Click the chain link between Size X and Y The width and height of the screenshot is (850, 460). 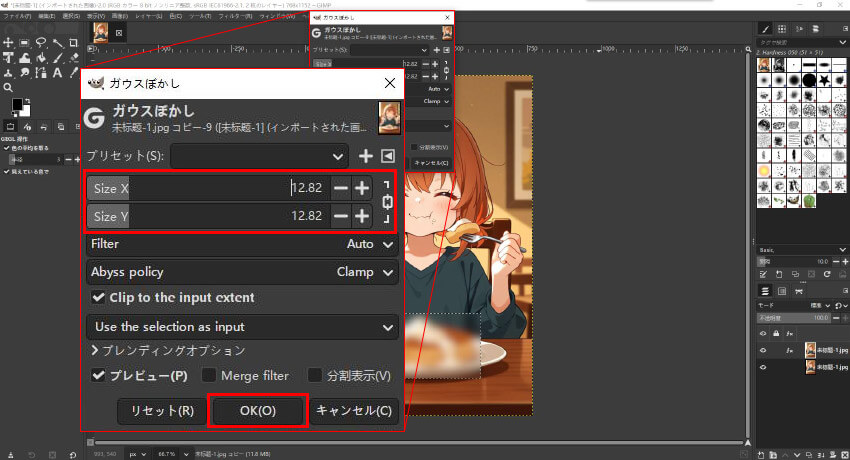point(387,202)
